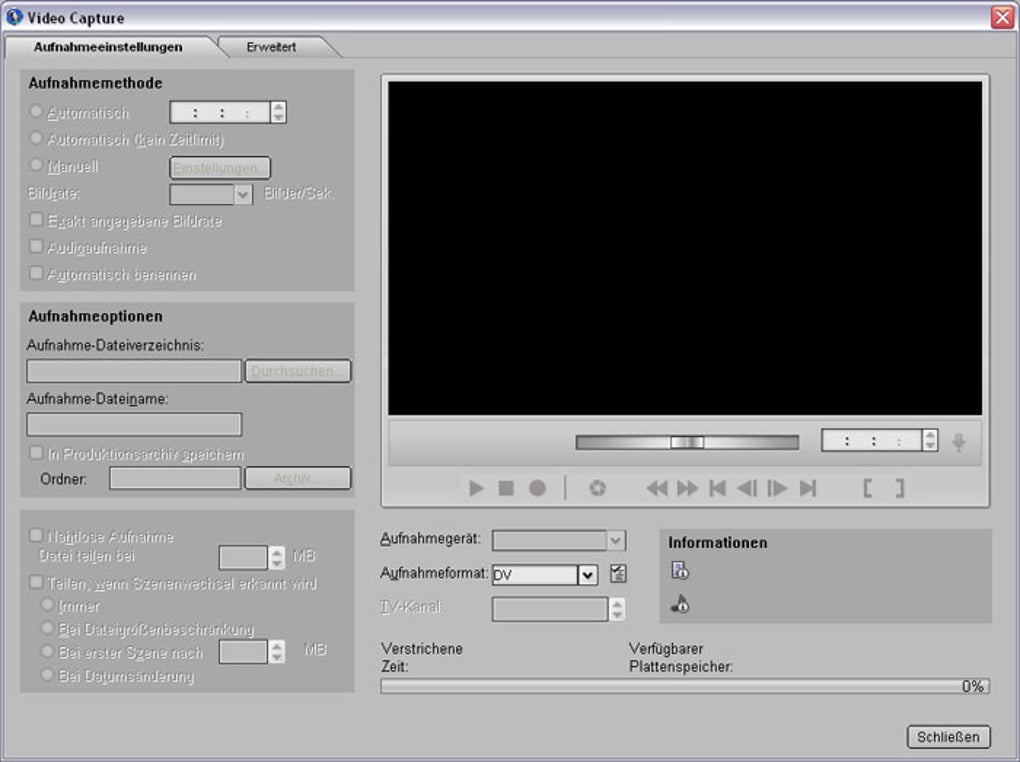This screenshot has width=1020, height=762.
Task: Open the Aufnahmegerät dropdown
Action: click(614, 540)
